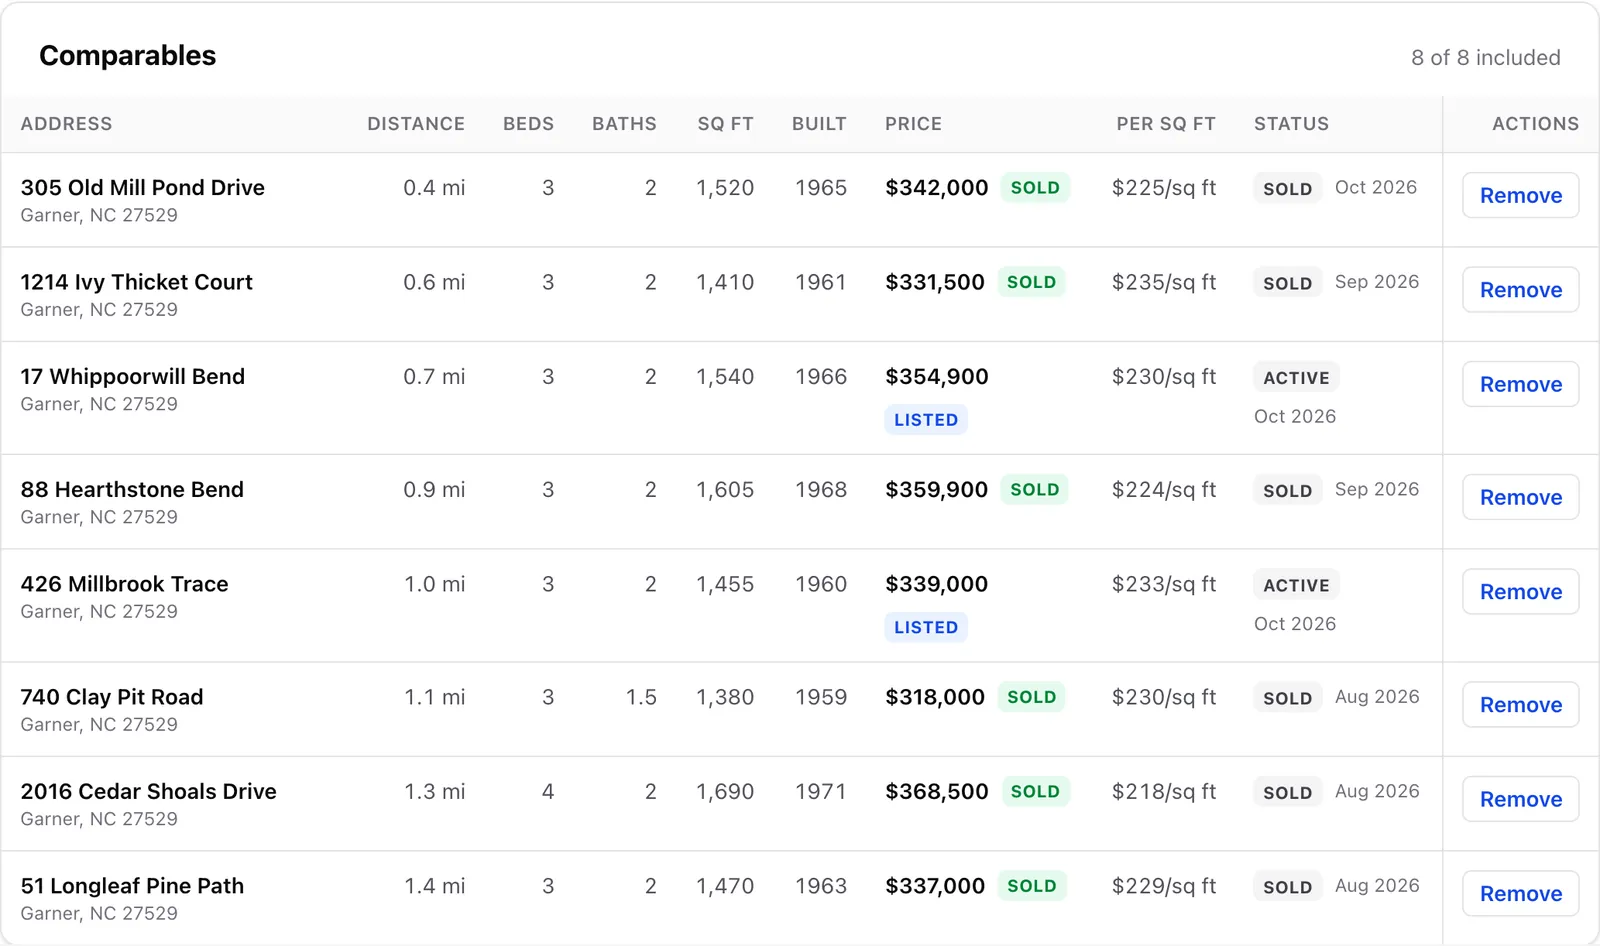1600x946 pixels.
Task: Select address 2016 Cedar Shoals Drive
Action: 149,791
